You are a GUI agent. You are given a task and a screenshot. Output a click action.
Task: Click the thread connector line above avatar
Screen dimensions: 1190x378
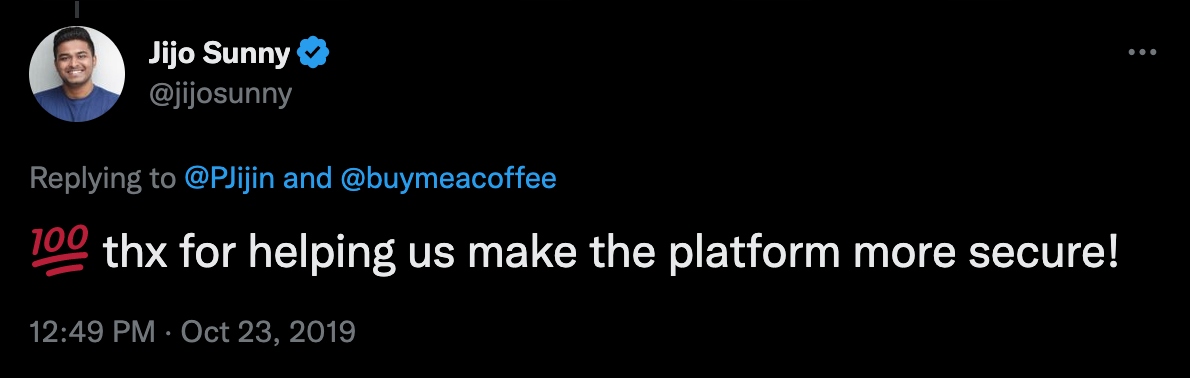pos(77,9)
